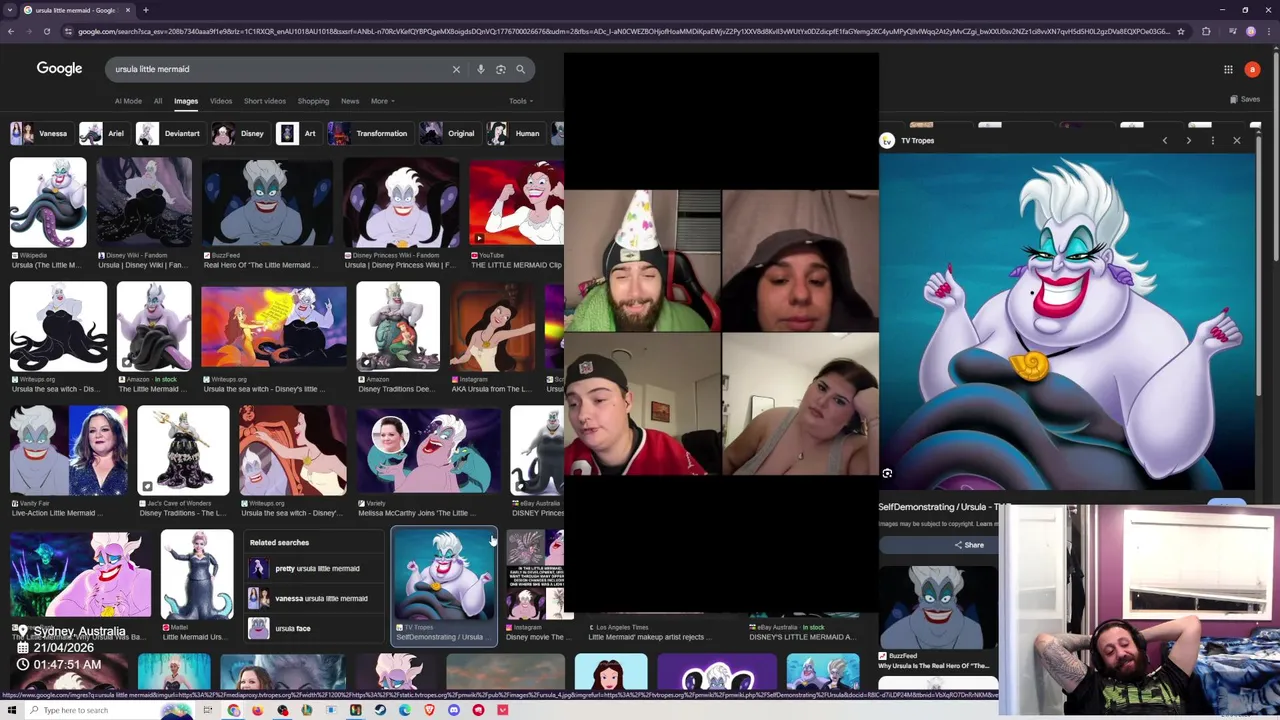Open the Windows Start menu
This screenshot has height=720, width=1280.
tap(11, 710)
